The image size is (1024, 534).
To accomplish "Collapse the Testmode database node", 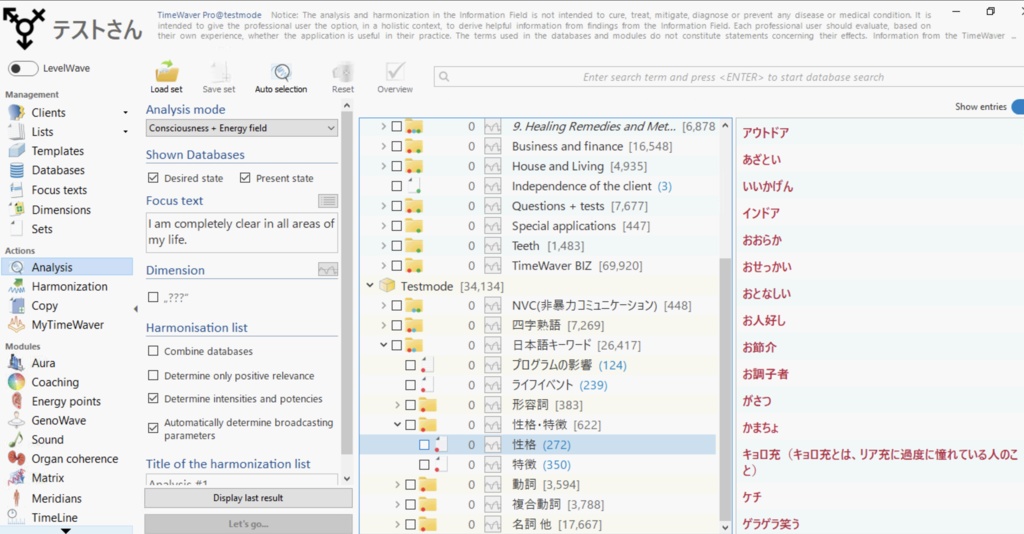I will pyautogui.click(x=370, y=285).
